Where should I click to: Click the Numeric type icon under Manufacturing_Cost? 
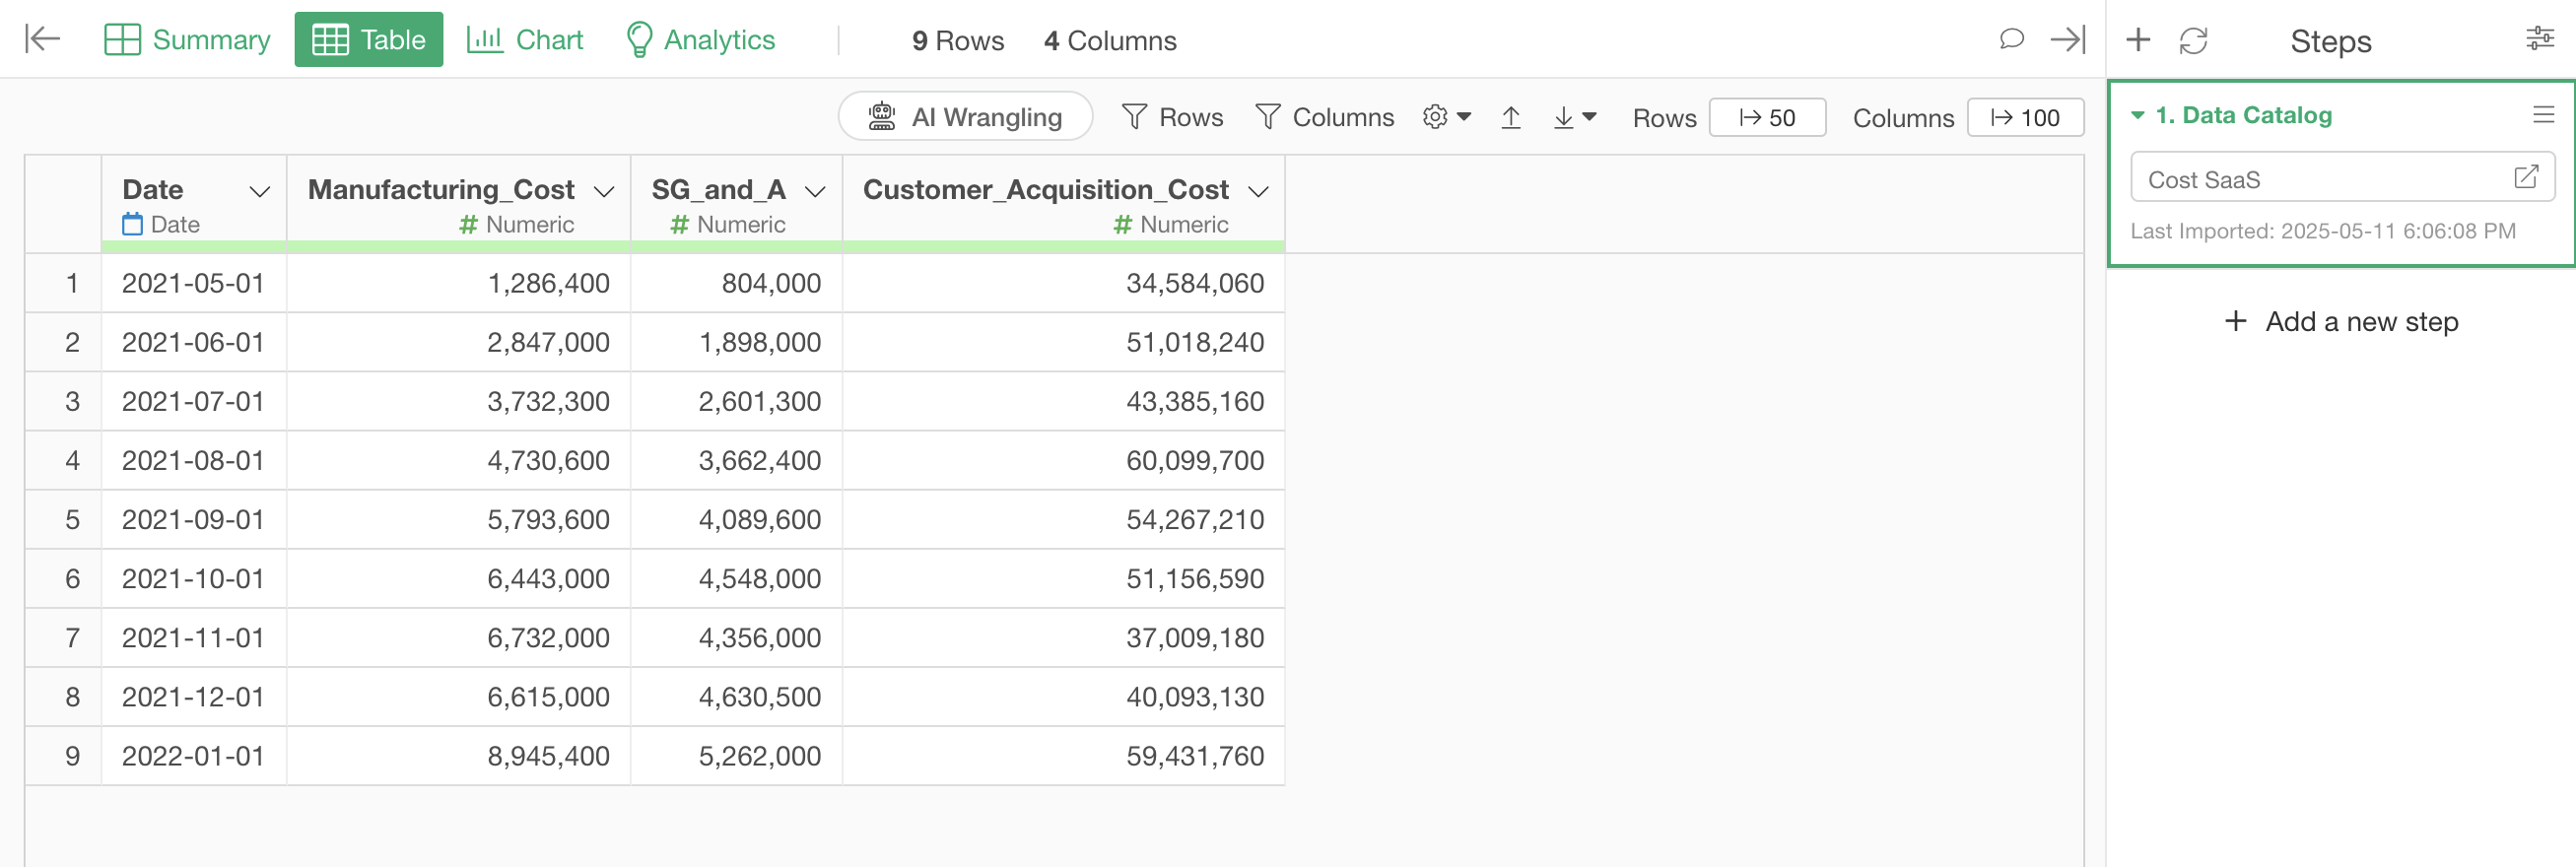tap(468, 225)
